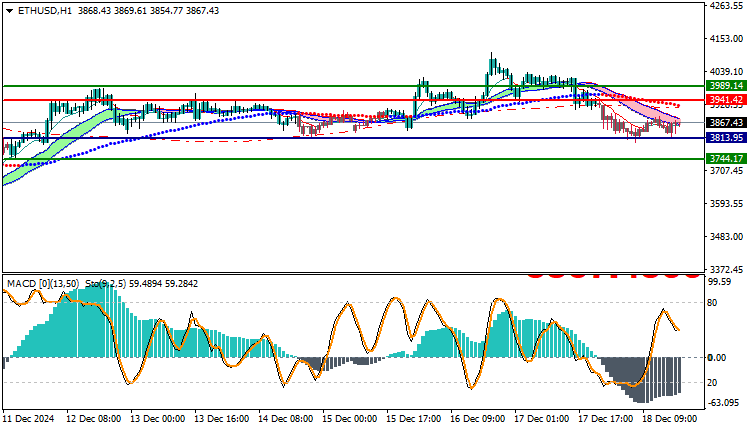This screenshot has width=750, height=430.
Task: Click the stochastic values 59.4894 59.2842
Action: click(x=164, y=284)
